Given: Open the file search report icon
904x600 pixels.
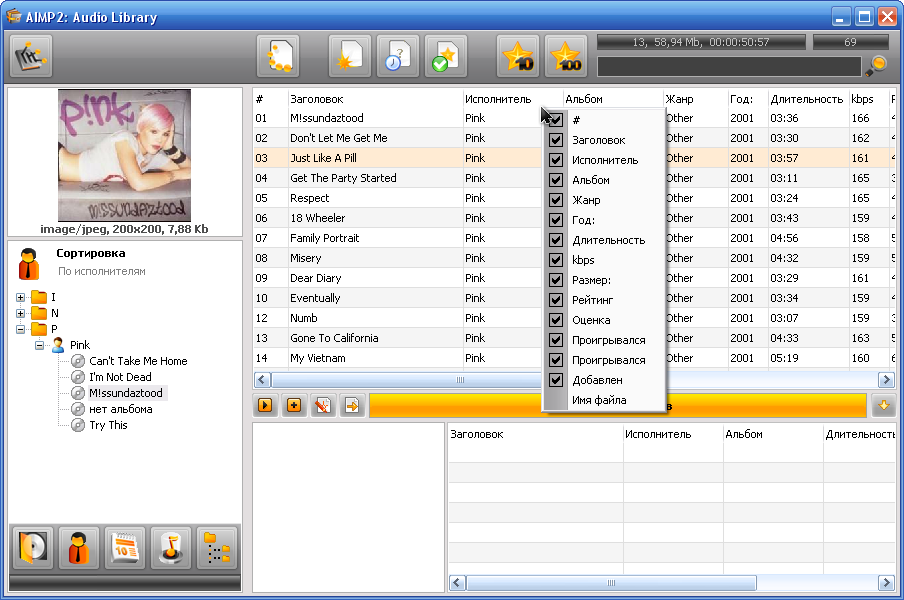Looking at the screenshot, I should tap(278, 56).
